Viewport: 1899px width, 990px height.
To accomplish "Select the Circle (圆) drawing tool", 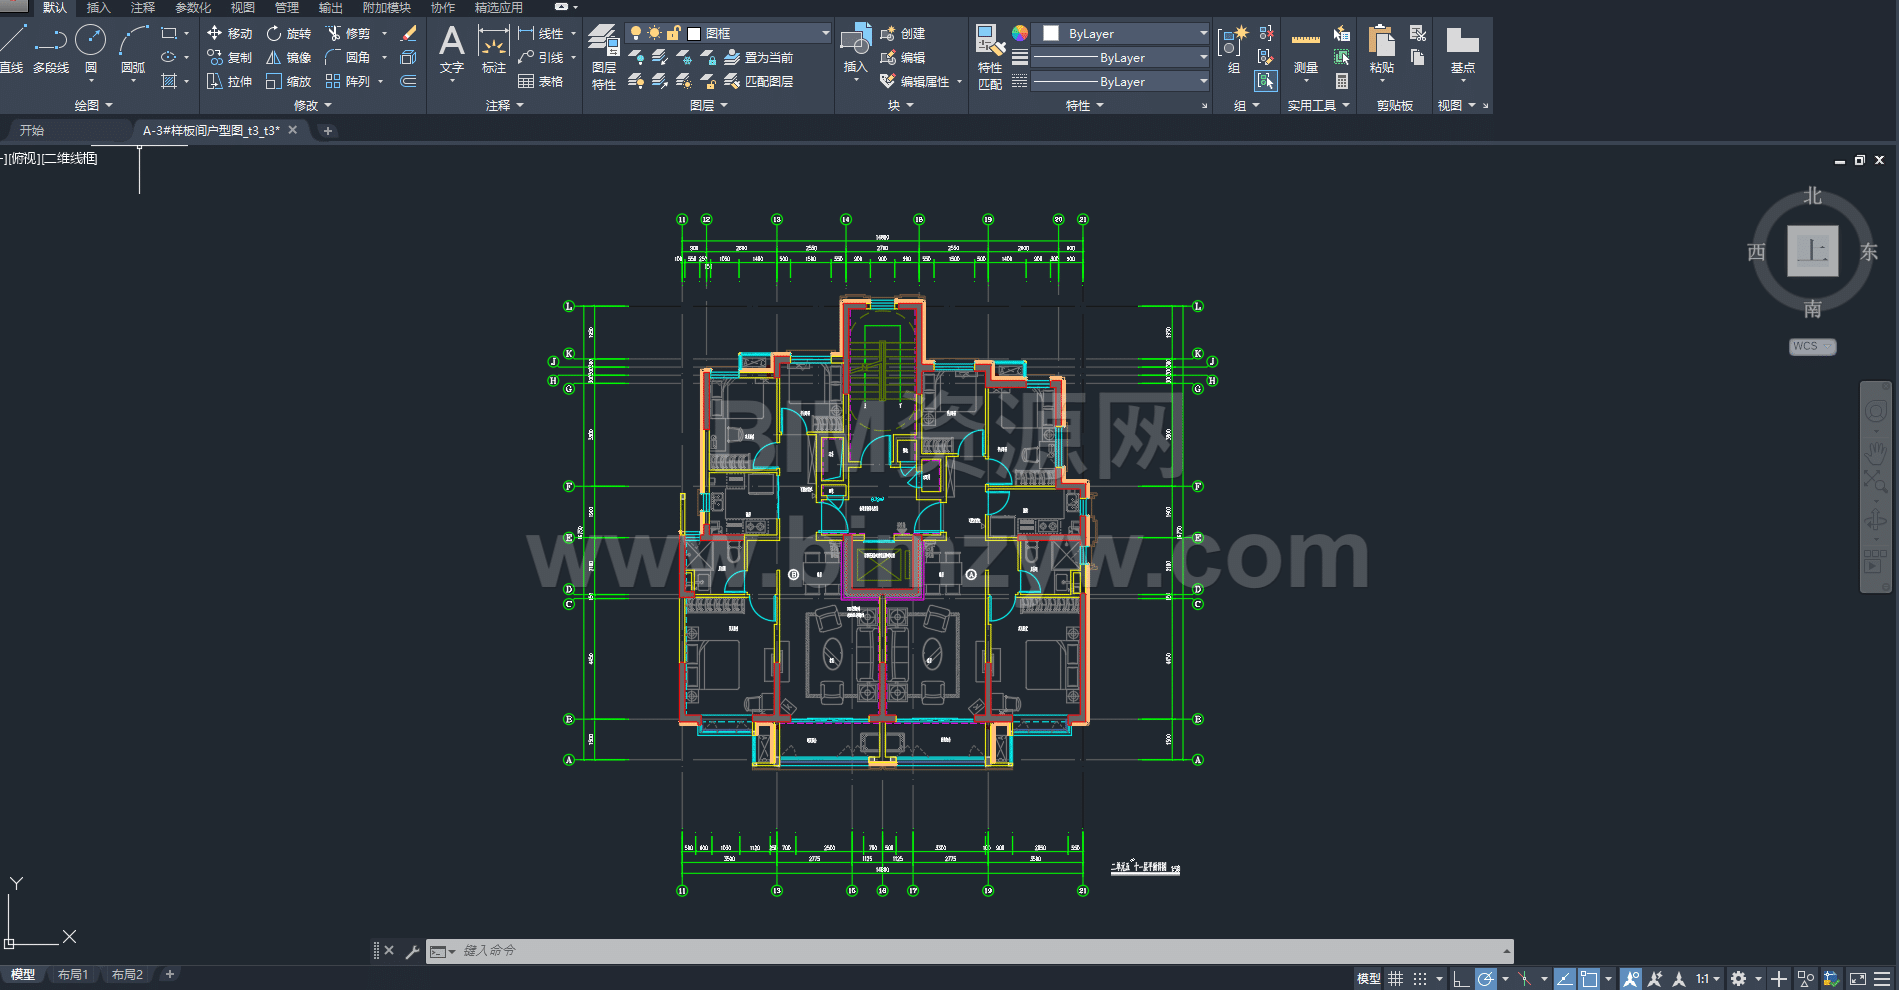I will pos(90,50).
